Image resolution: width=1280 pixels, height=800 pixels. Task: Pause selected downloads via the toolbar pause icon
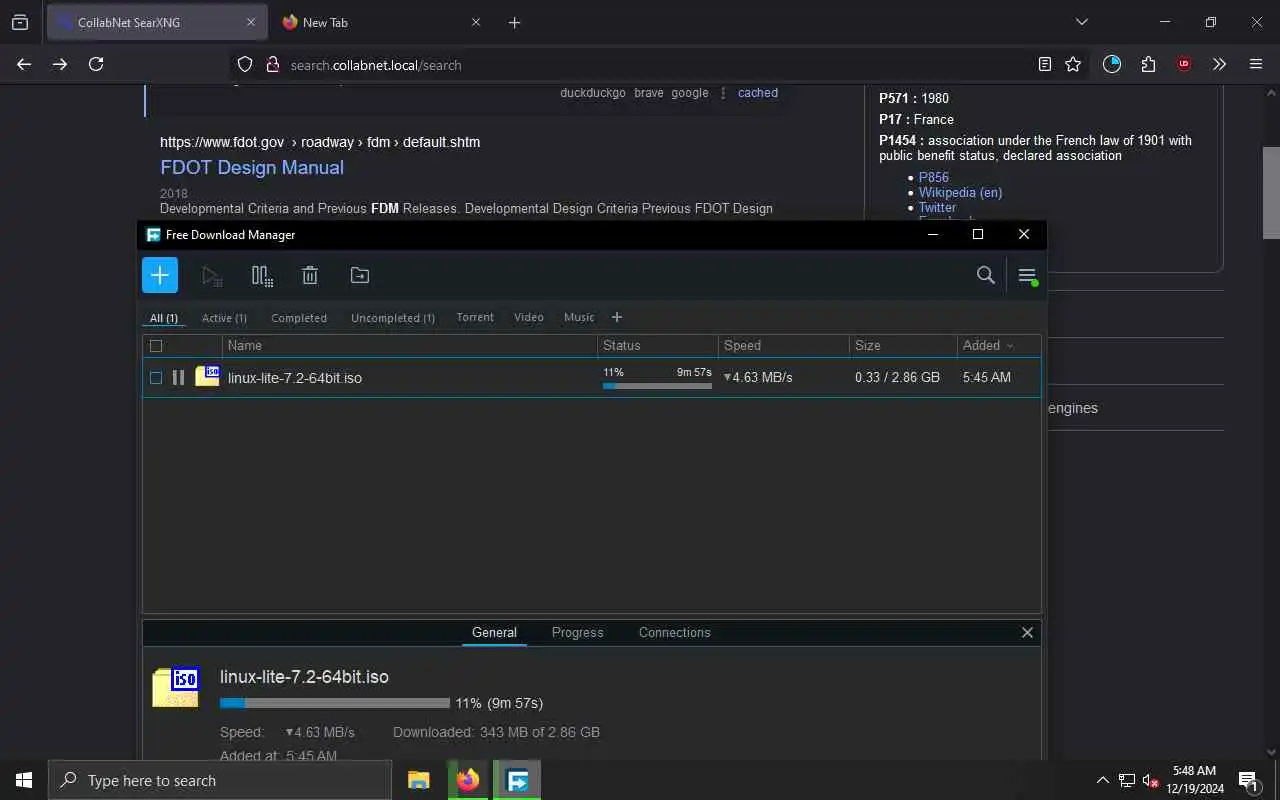click(x=262, y=275)
